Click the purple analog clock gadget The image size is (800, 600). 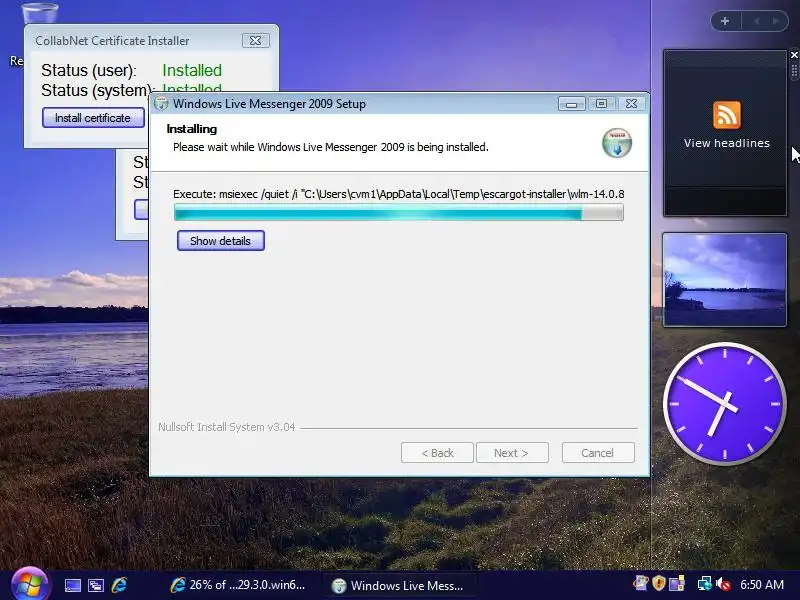coord(724,403)
